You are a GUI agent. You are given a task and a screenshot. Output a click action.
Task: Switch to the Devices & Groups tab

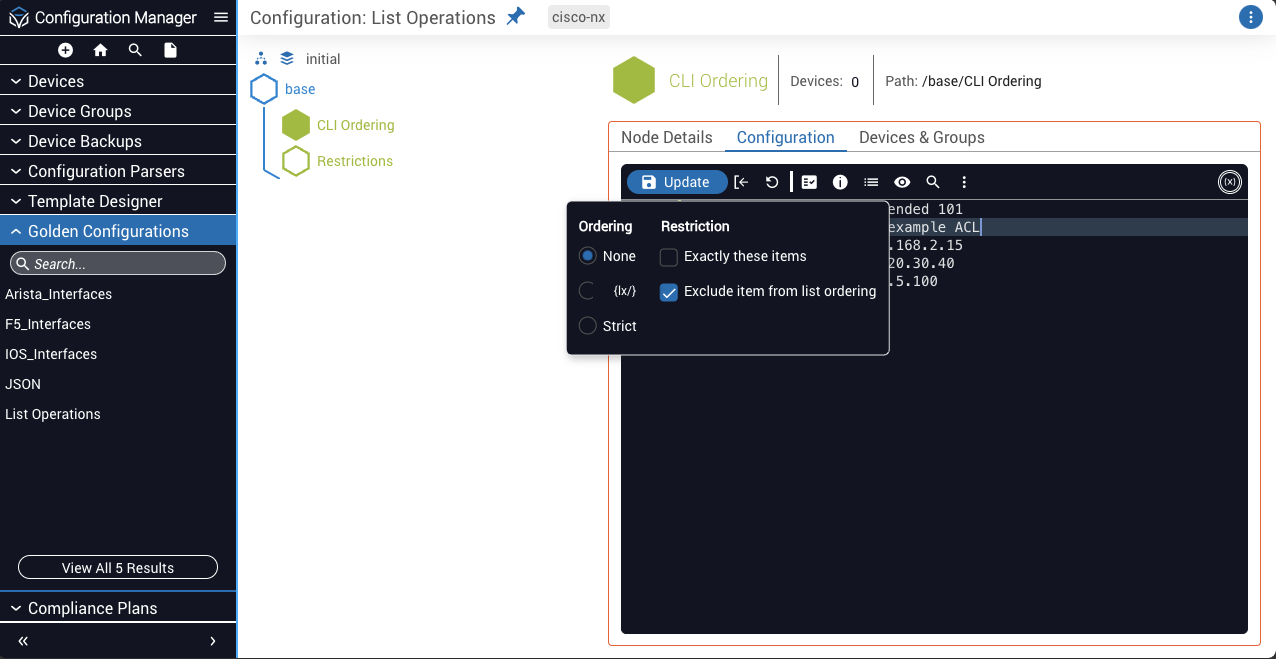click(x=921, y=138)
